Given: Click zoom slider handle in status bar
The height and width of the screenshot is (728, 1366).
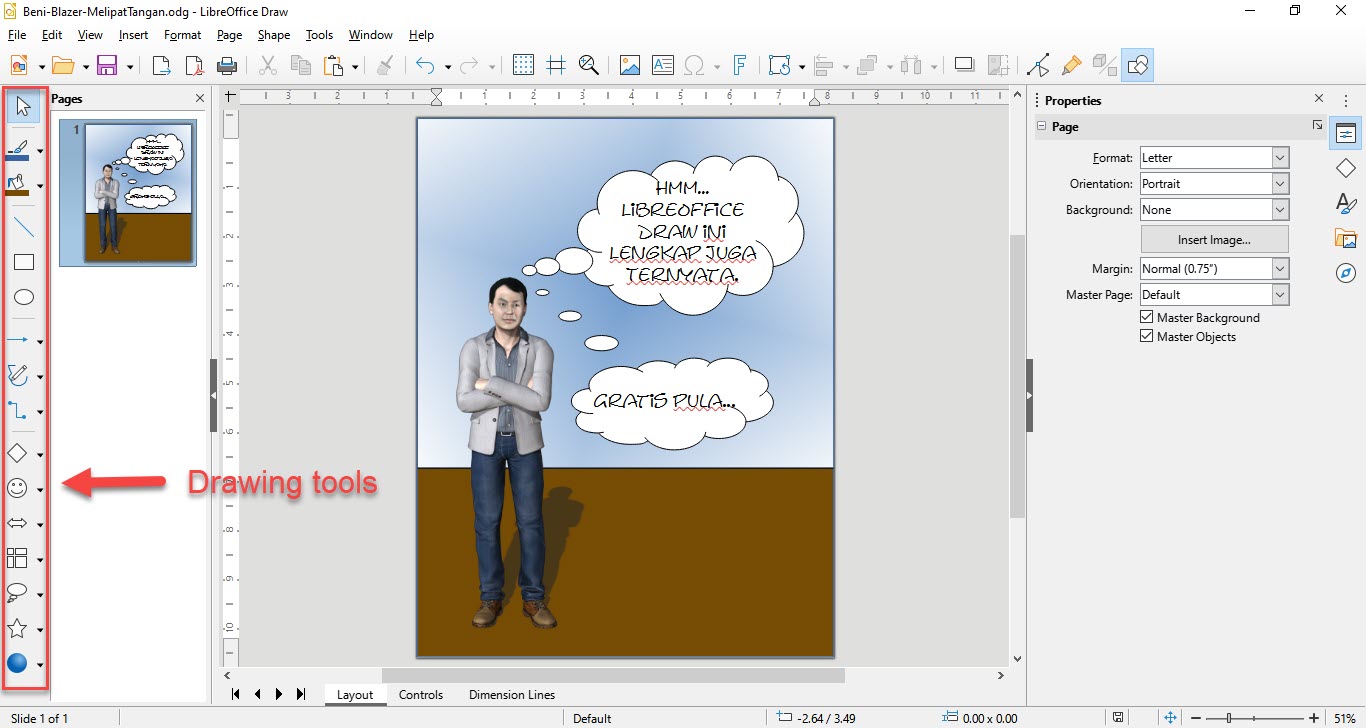Looking at the screenshot, I should pos(1229,718).
